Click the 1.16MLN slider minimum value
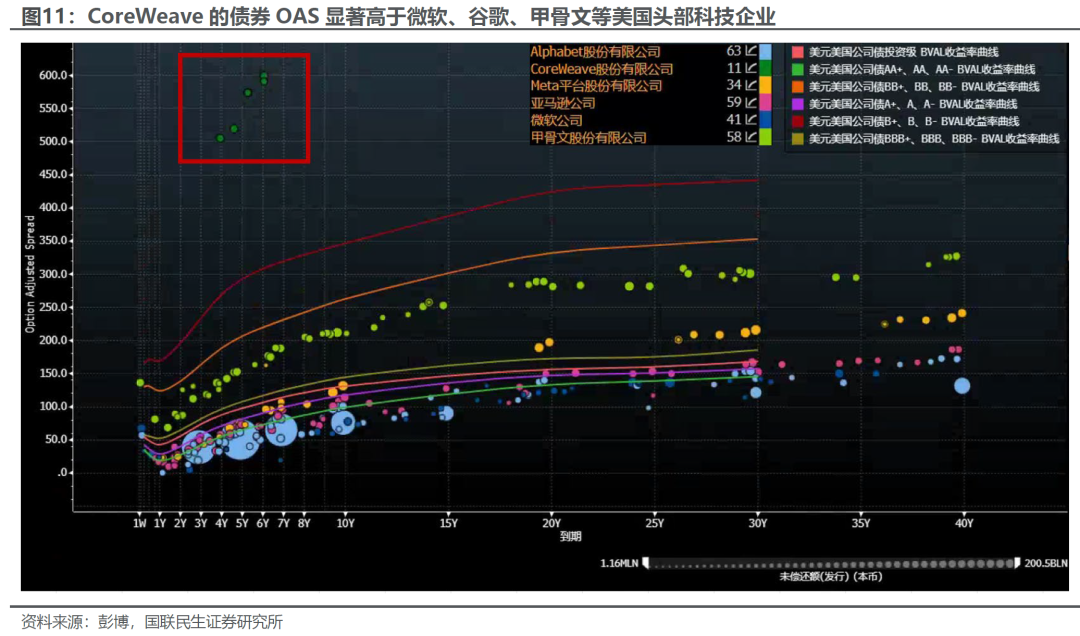 coord(619,564)
